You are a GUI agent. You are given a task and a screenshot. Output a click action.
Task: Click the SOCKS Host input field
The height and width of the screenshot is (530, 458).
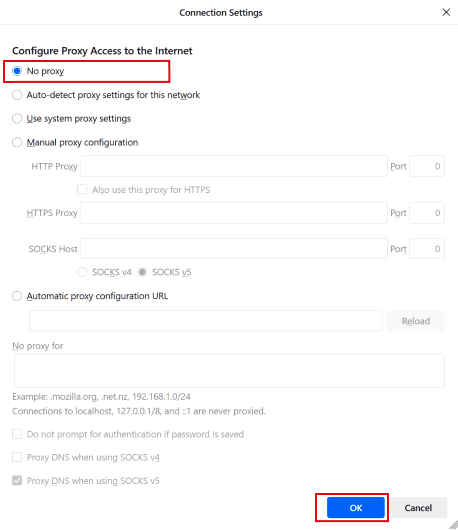(x=234, y=248)
